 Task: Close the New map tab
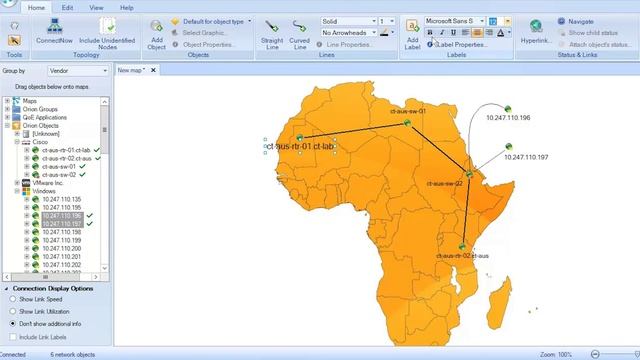(153, 70)
